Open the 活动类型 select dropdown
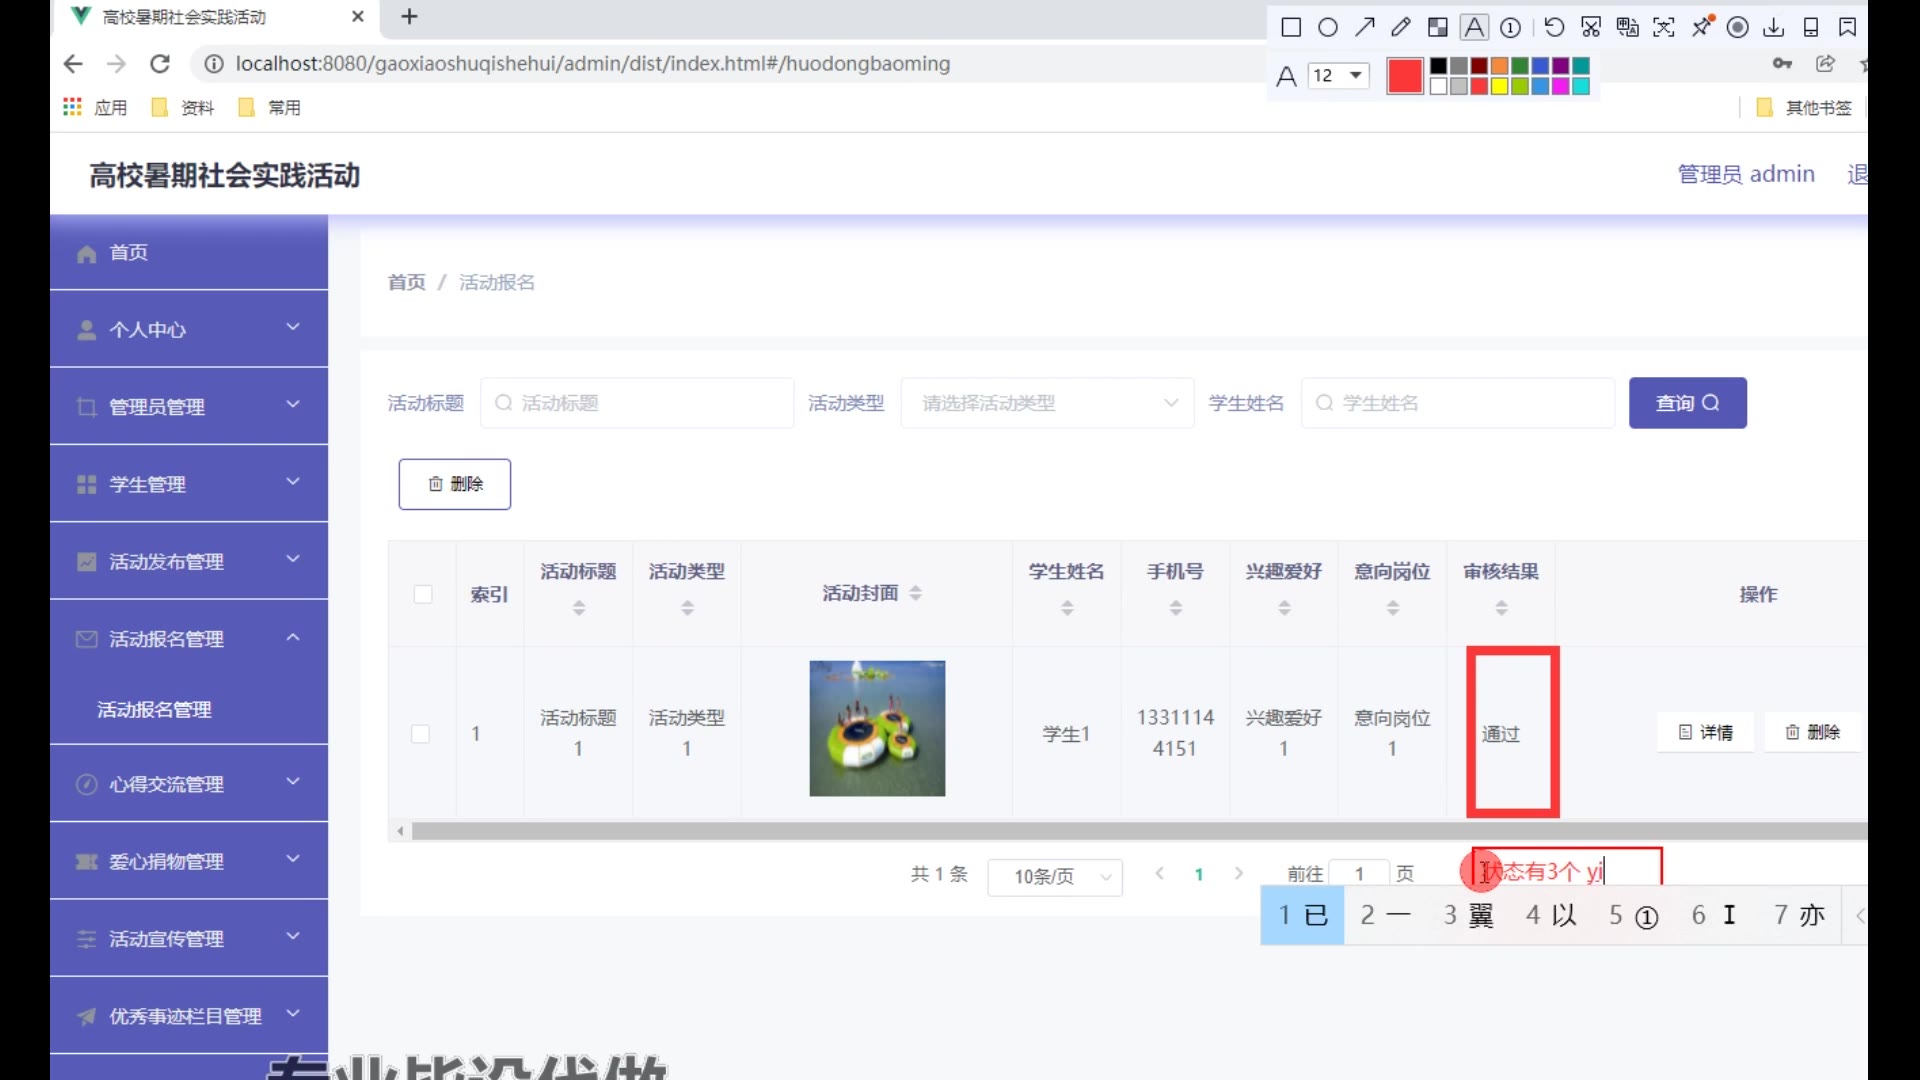Image resolution: width=1920 pixels, height=1080 pixels. (x=1047, y=403)
